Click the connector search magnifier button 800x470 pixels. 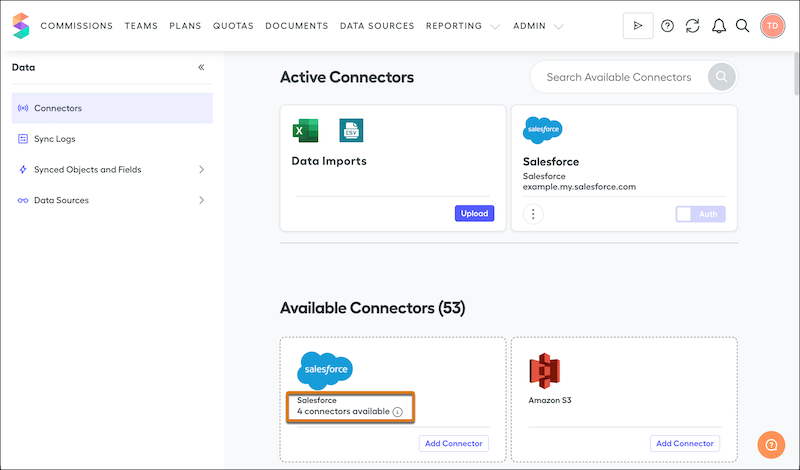(x=721, y=77)
